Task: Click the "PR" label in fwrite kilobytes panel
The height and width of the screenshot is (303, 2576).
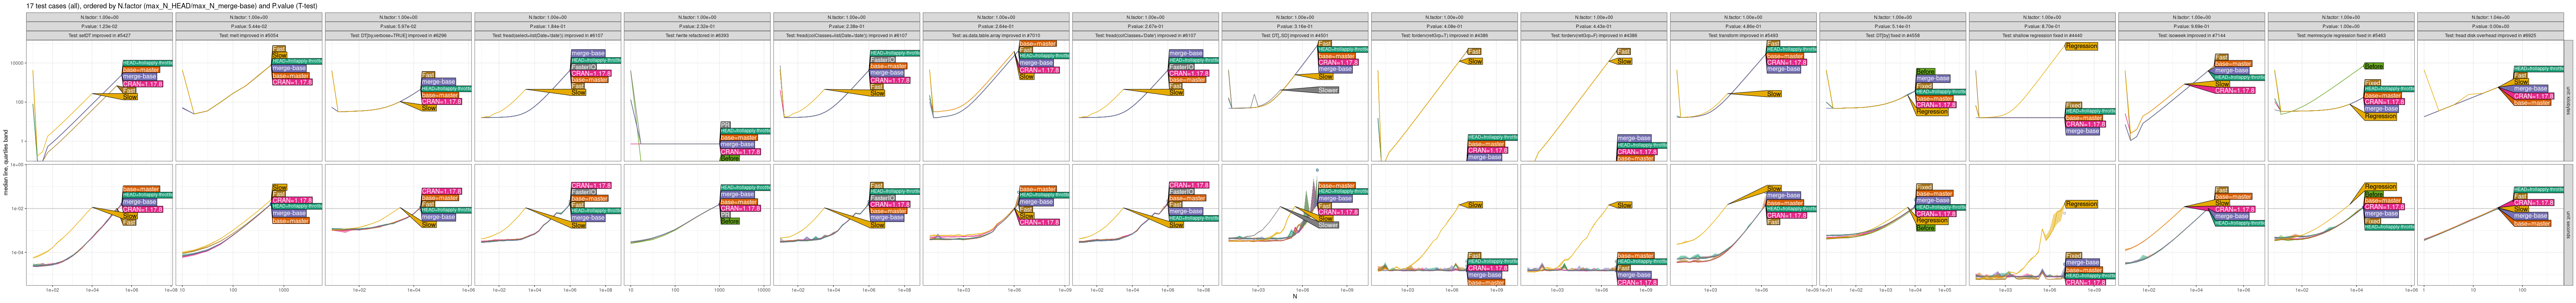Action: click(725, 125)
